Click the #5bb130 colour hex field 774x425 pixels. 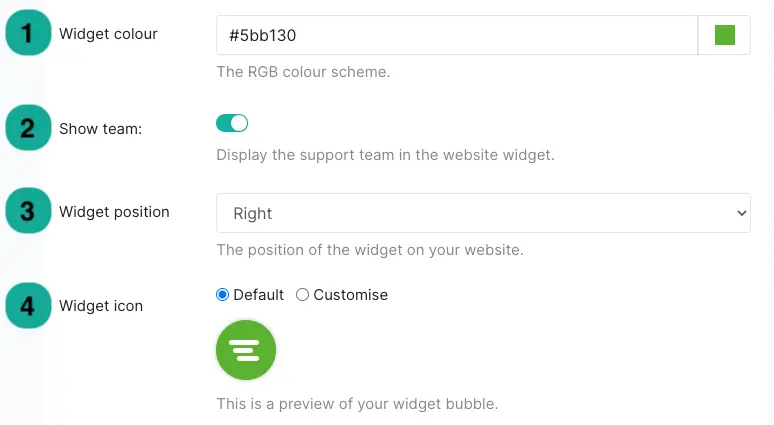457,35
